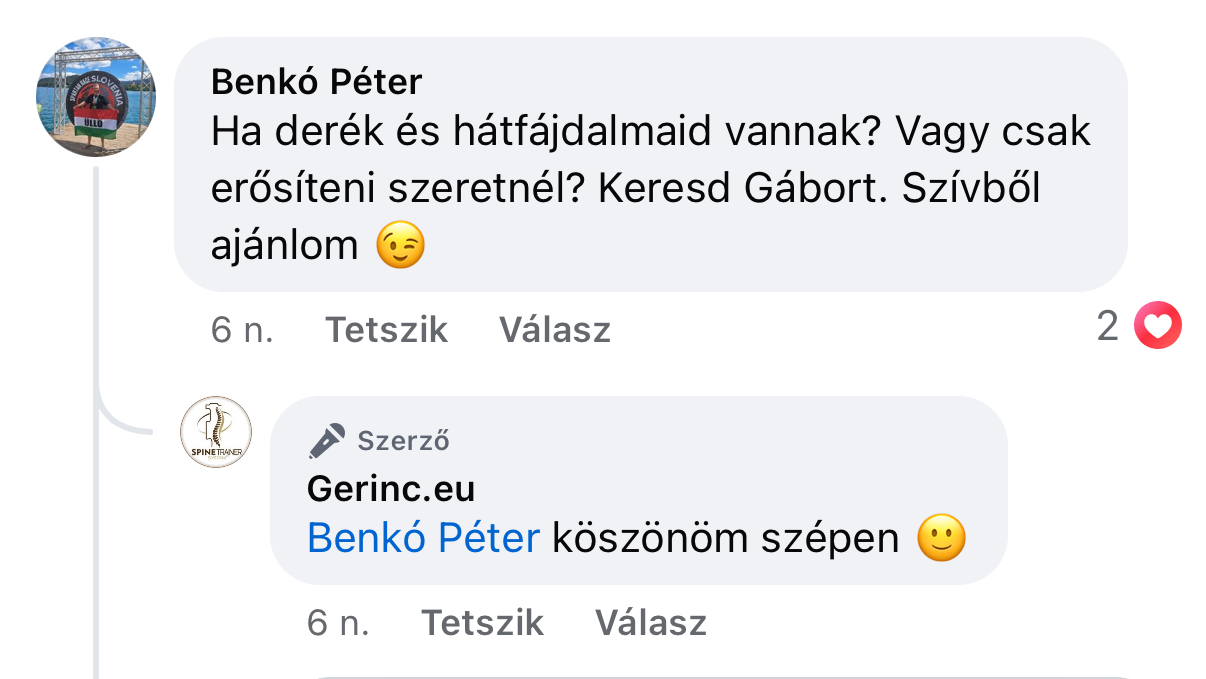This screenshot has width=1206, height=679.
Task: Click the smiley emoji in Gerinc.eu's reply
Action: coord(941,540)
